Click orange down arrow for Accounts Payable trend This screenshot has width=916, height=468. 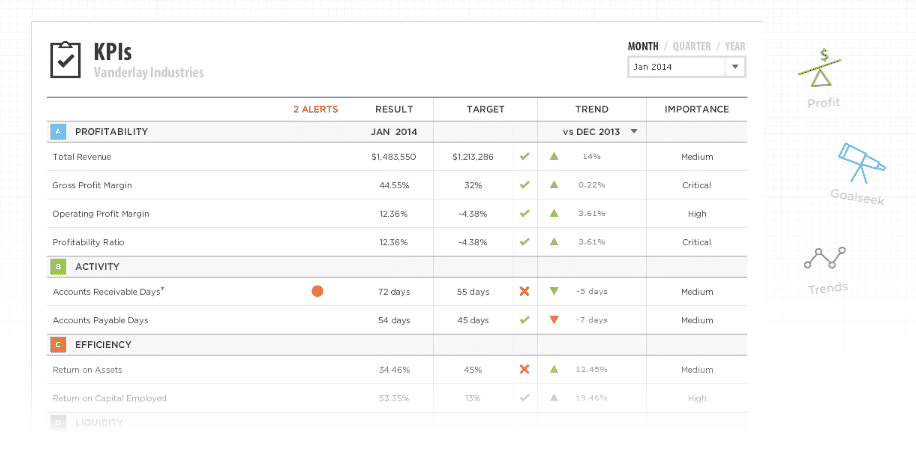553,320
